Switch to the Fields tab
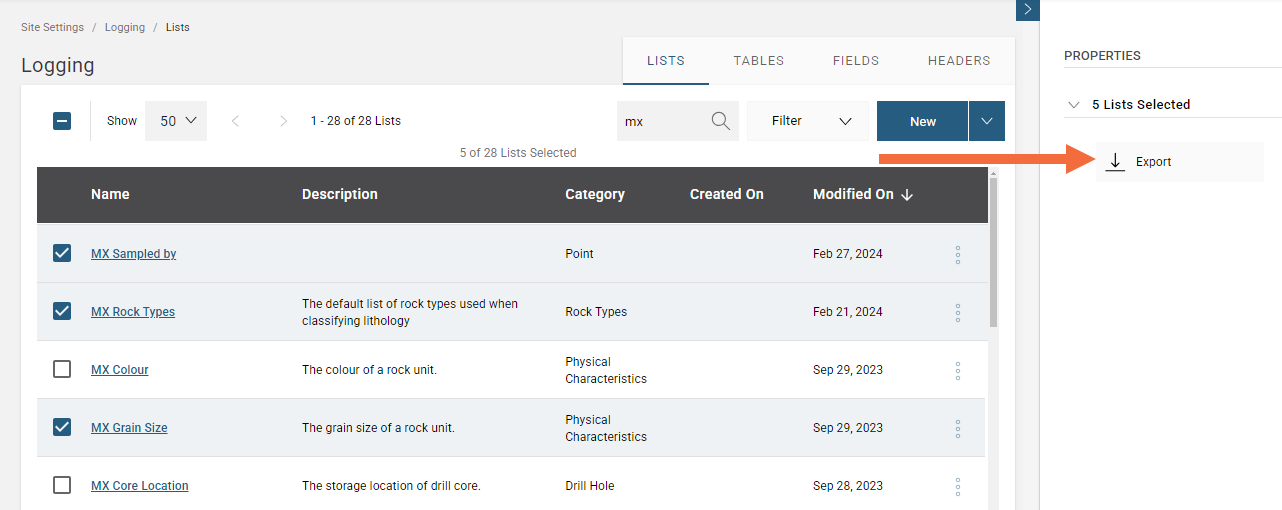 pyautogui.click(x=855, y=61)
